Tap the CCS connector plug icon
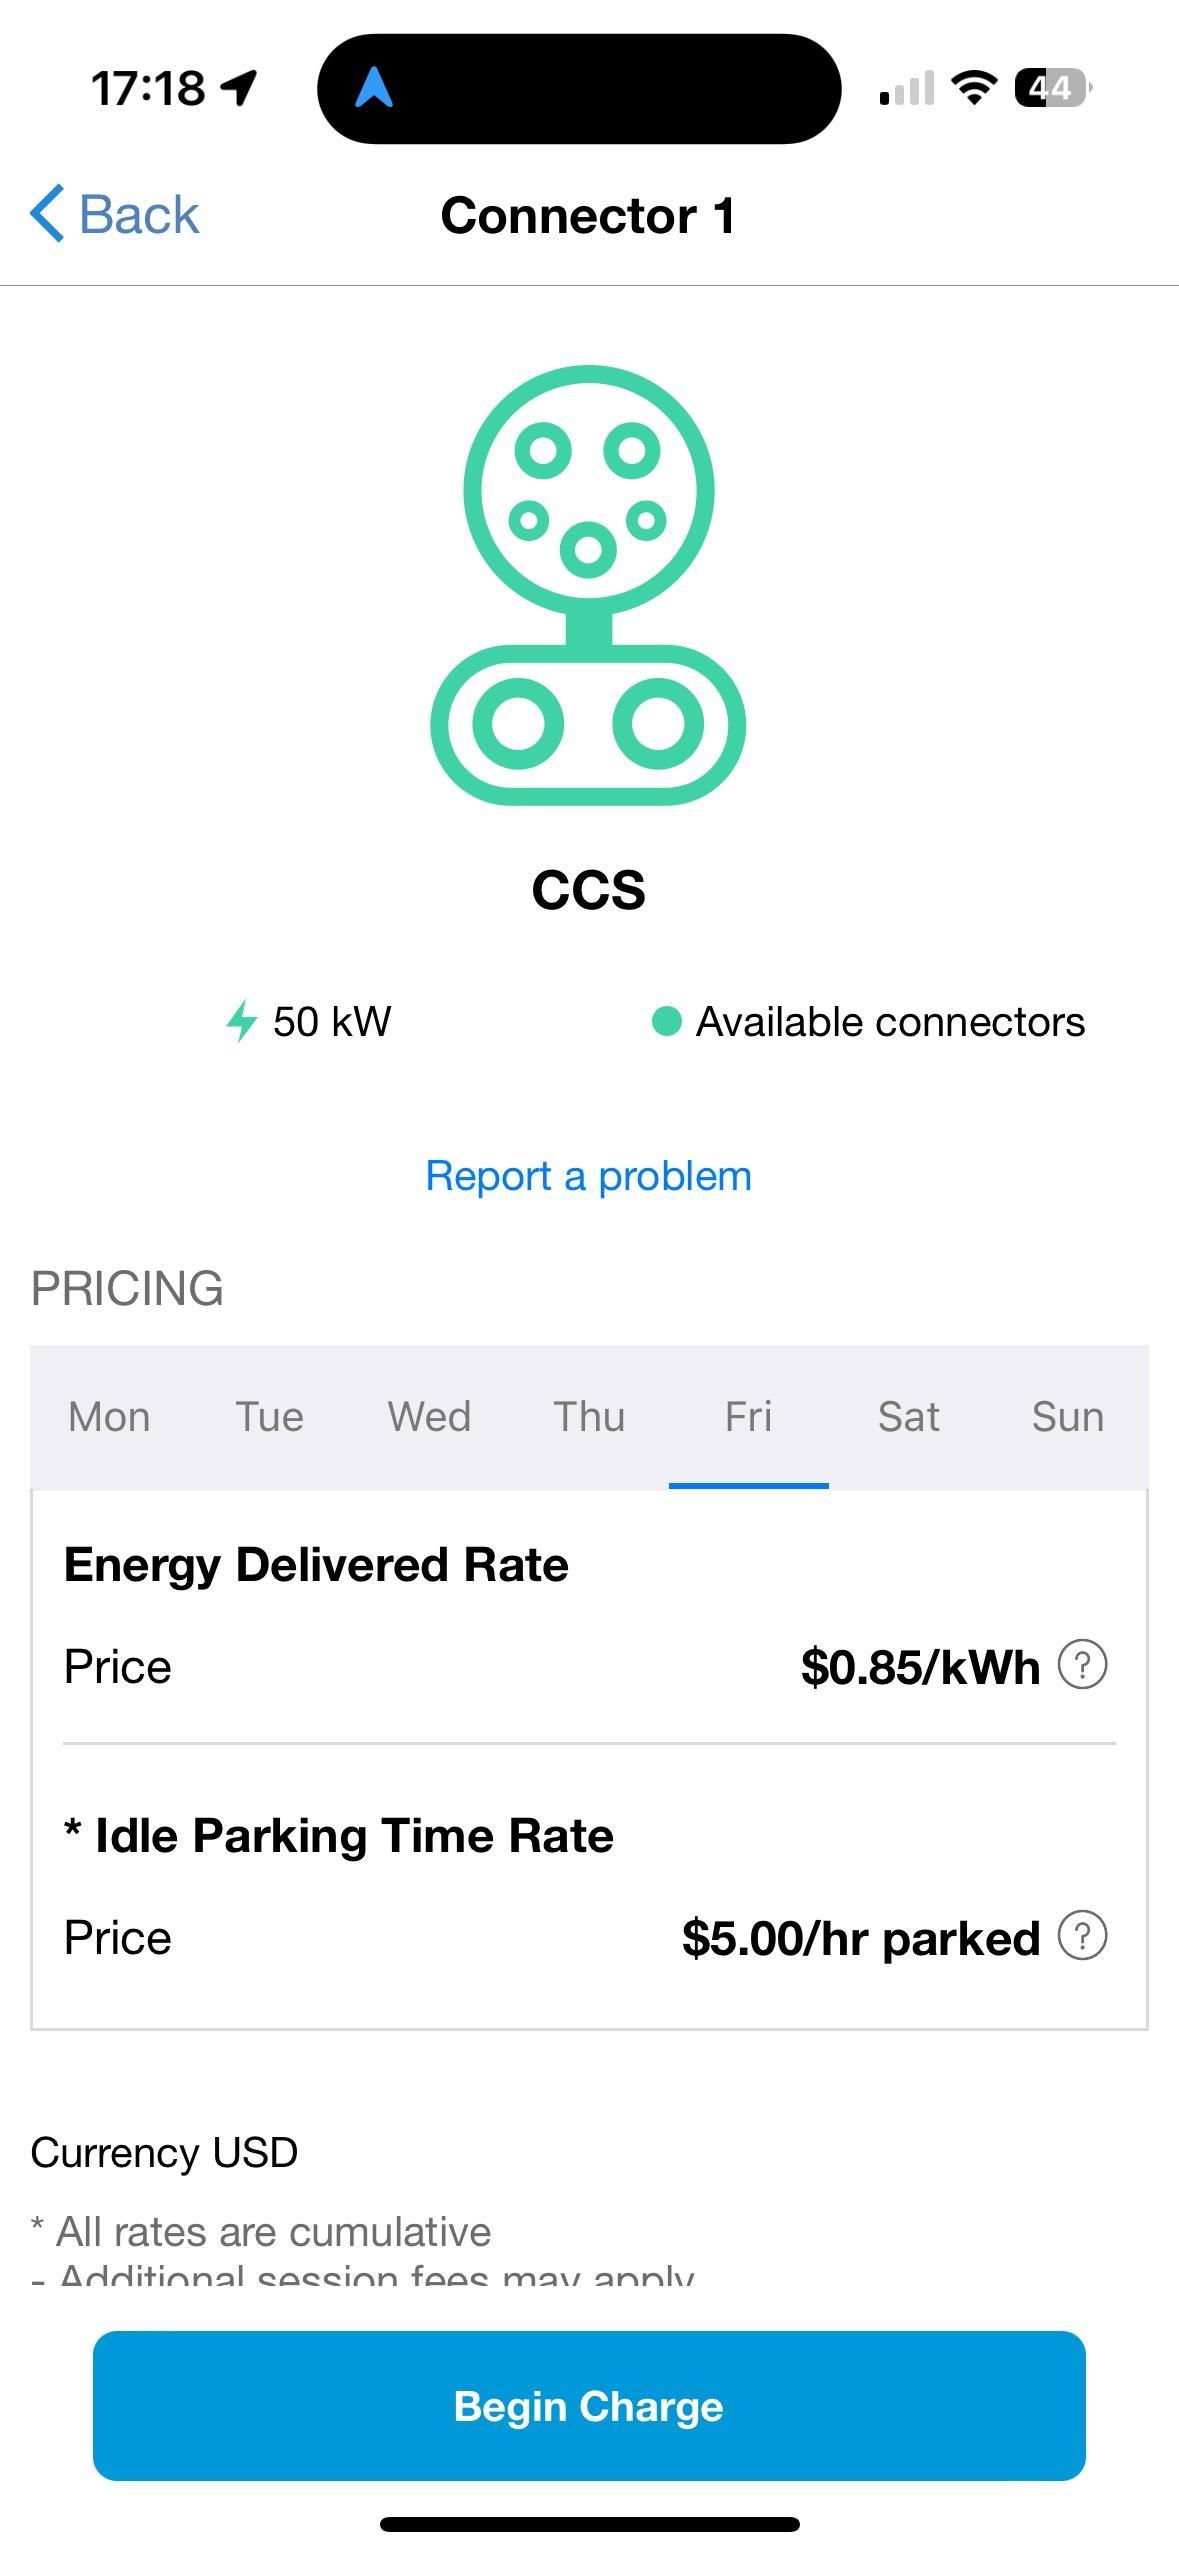Viewport: 1179px width, 2556px height. (x=588, y=586)
